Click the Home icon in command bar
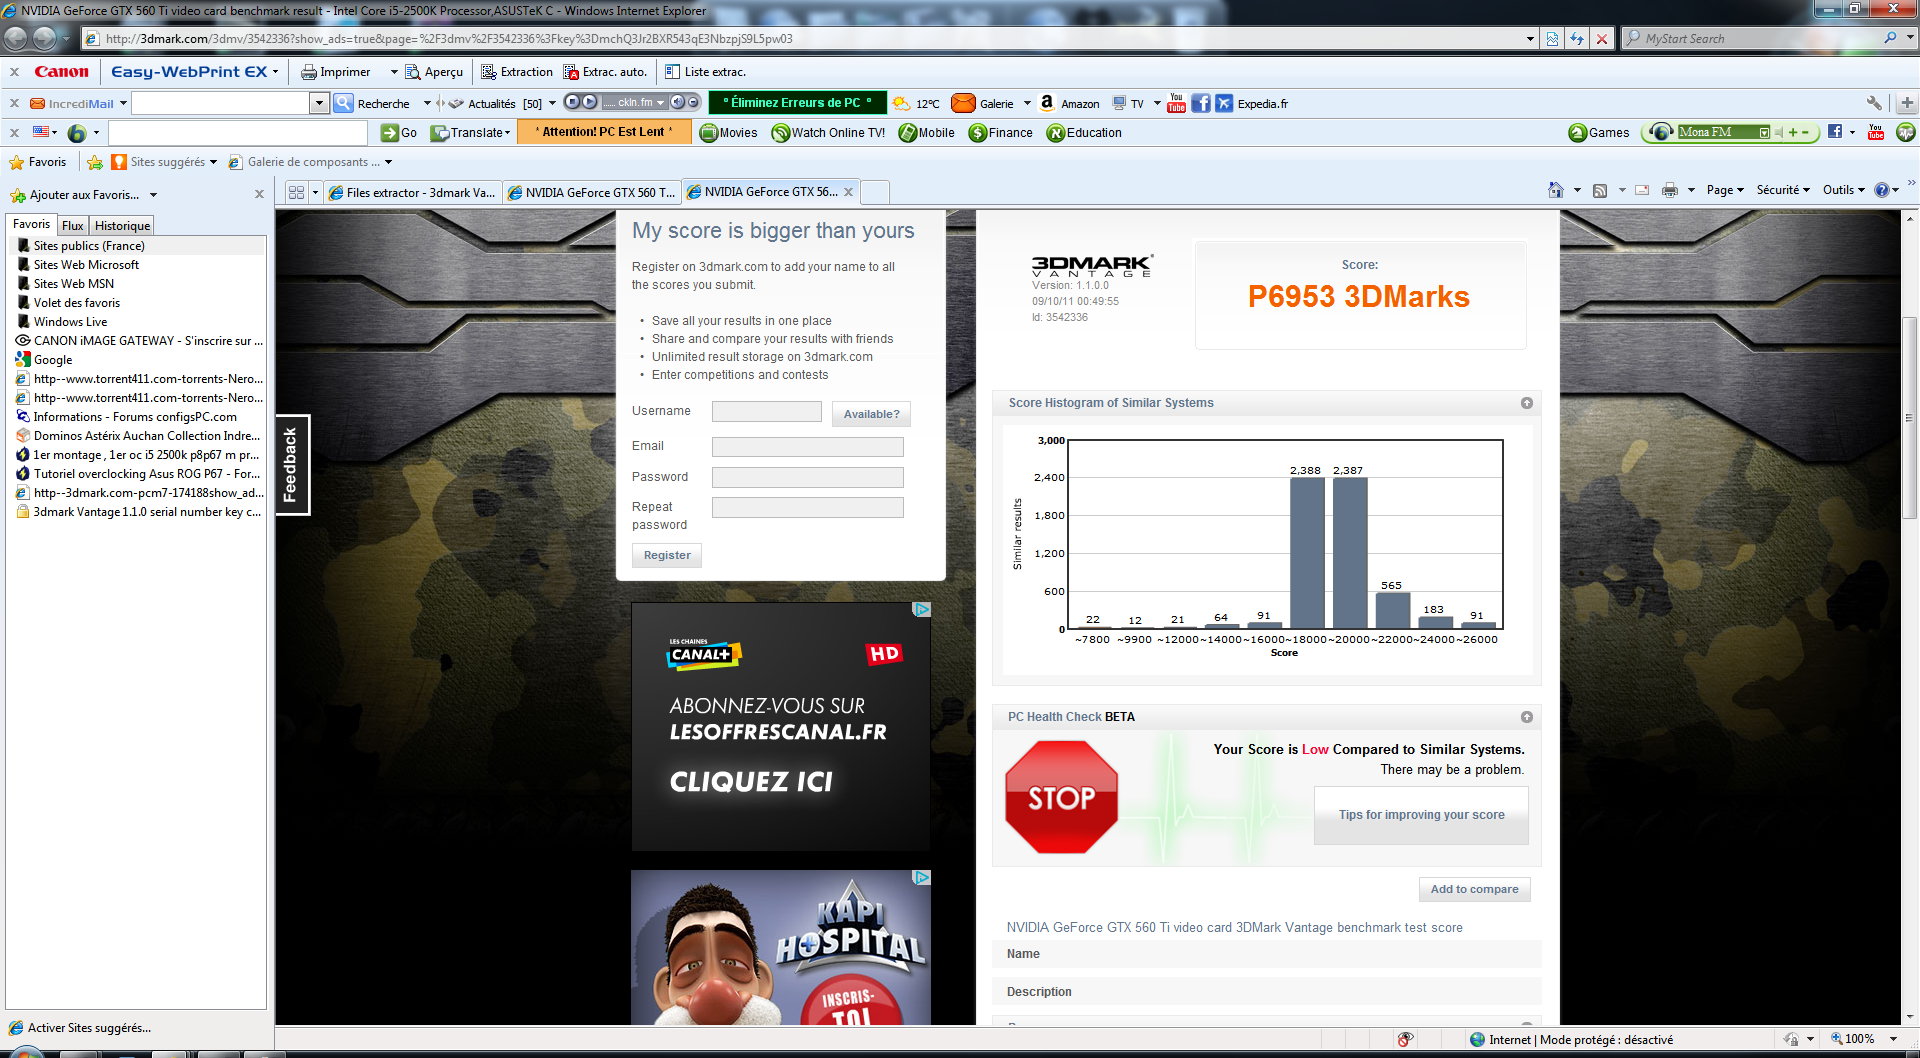This screenshot has height=1058, width=1920. (x=1555, y=190)
